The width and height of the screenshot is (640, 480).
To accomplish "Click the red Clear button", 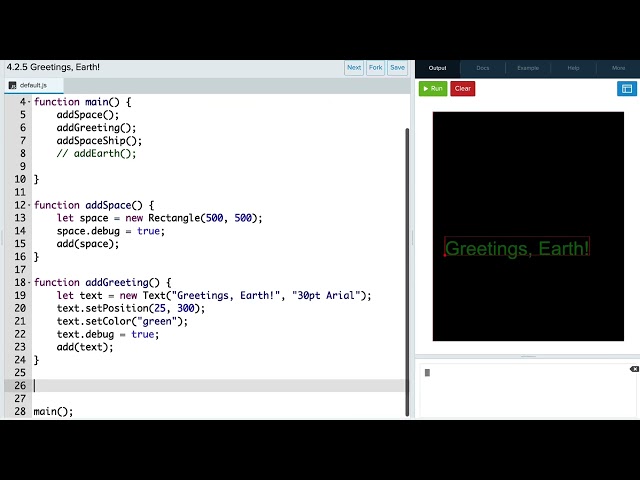I will [462, 89].
